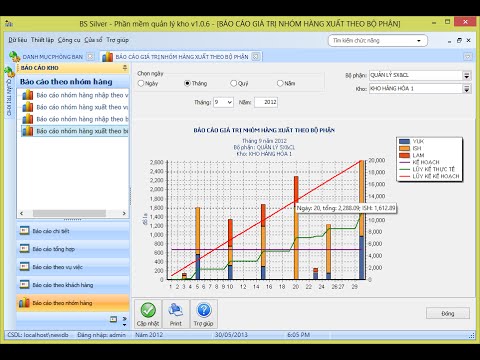Image resolution: width=480 pixels, height=360 pixels.
Task: Pin the BÁO CÁO KHO panel
Action: coord(125,68)
